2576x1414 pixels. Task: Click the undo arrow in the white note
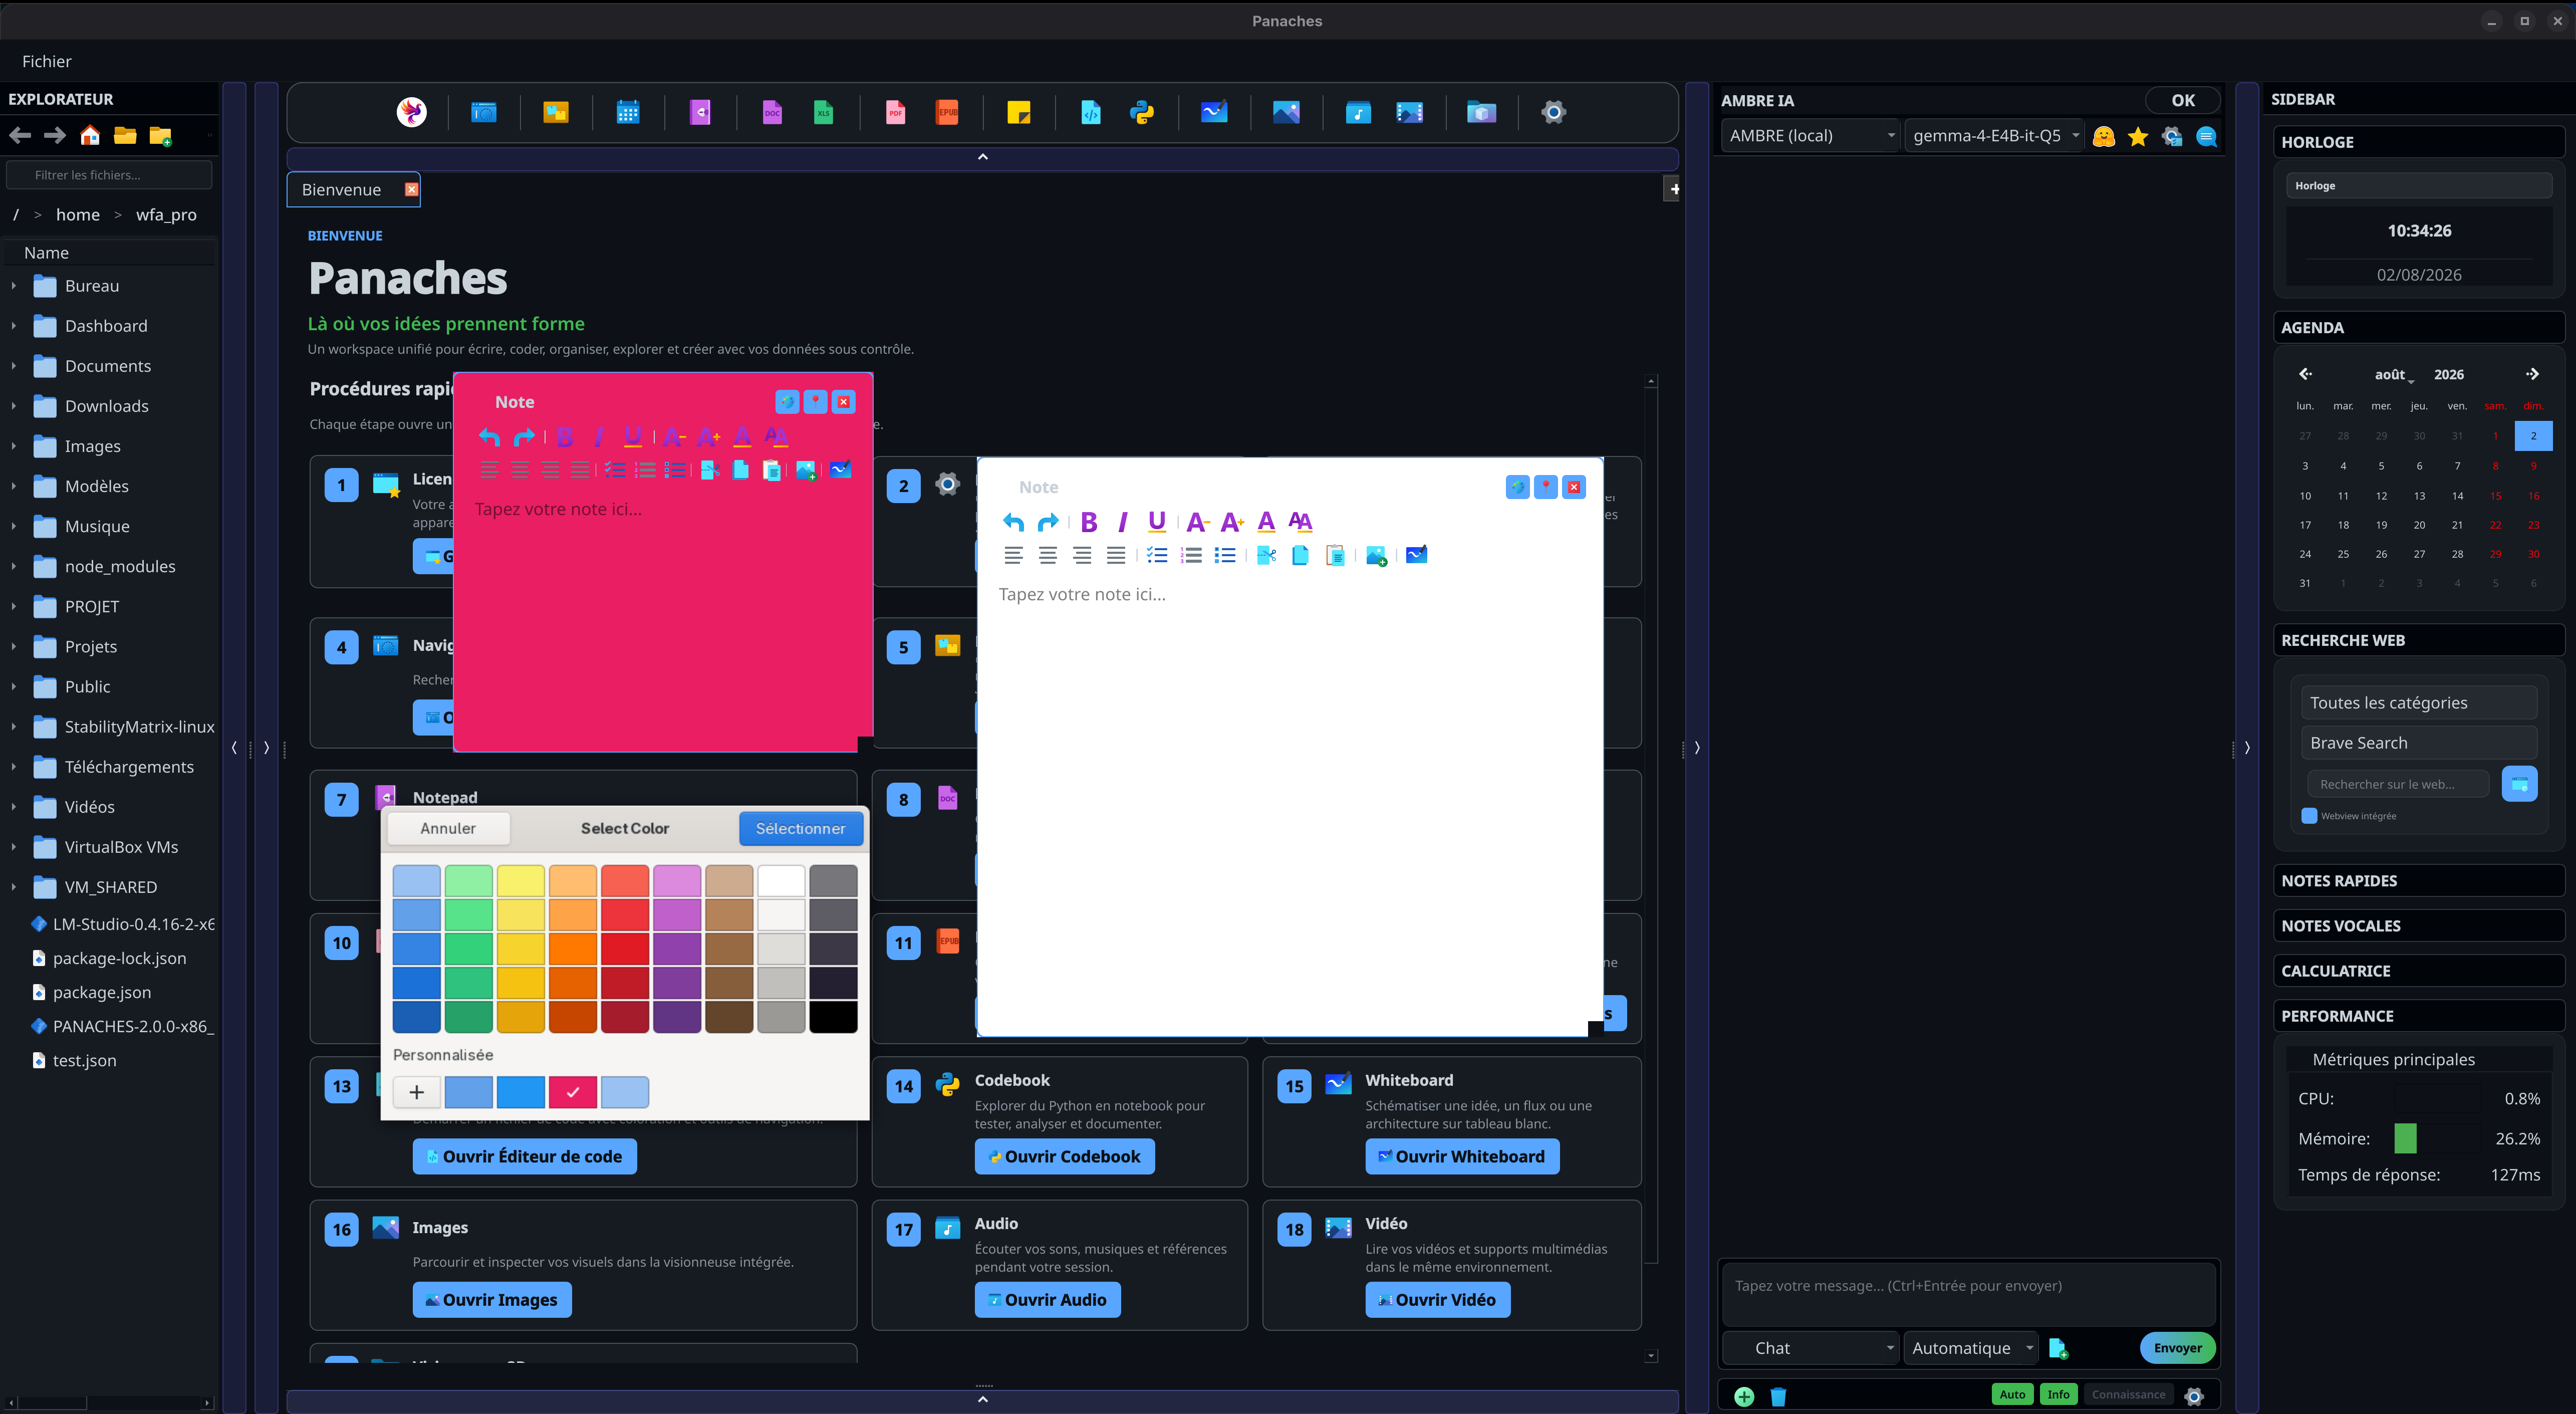[1013, 522]
